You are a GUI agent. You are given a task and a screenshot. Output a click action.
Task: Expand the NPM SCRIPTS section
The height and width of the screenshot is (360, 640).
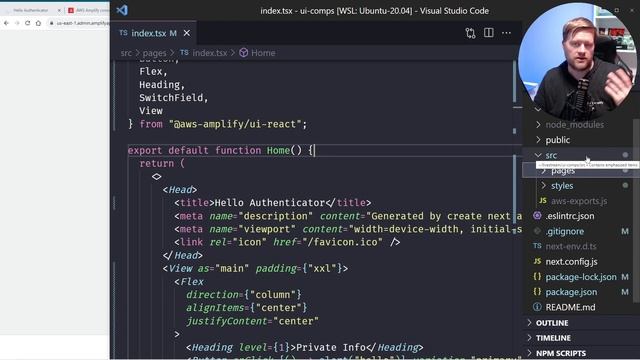(x=581, y=353)
